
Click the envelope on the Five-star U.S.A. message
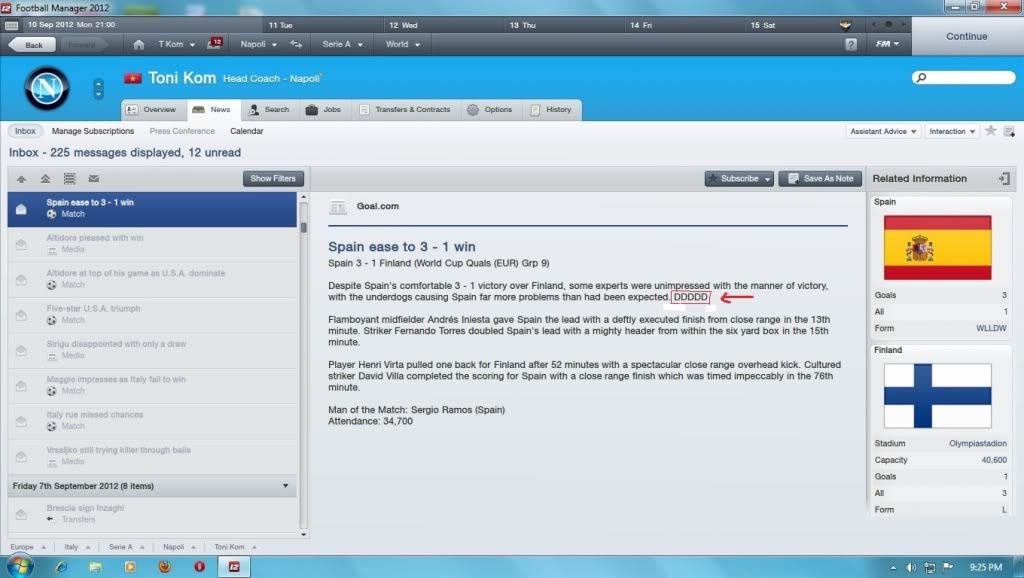[22, 315]
